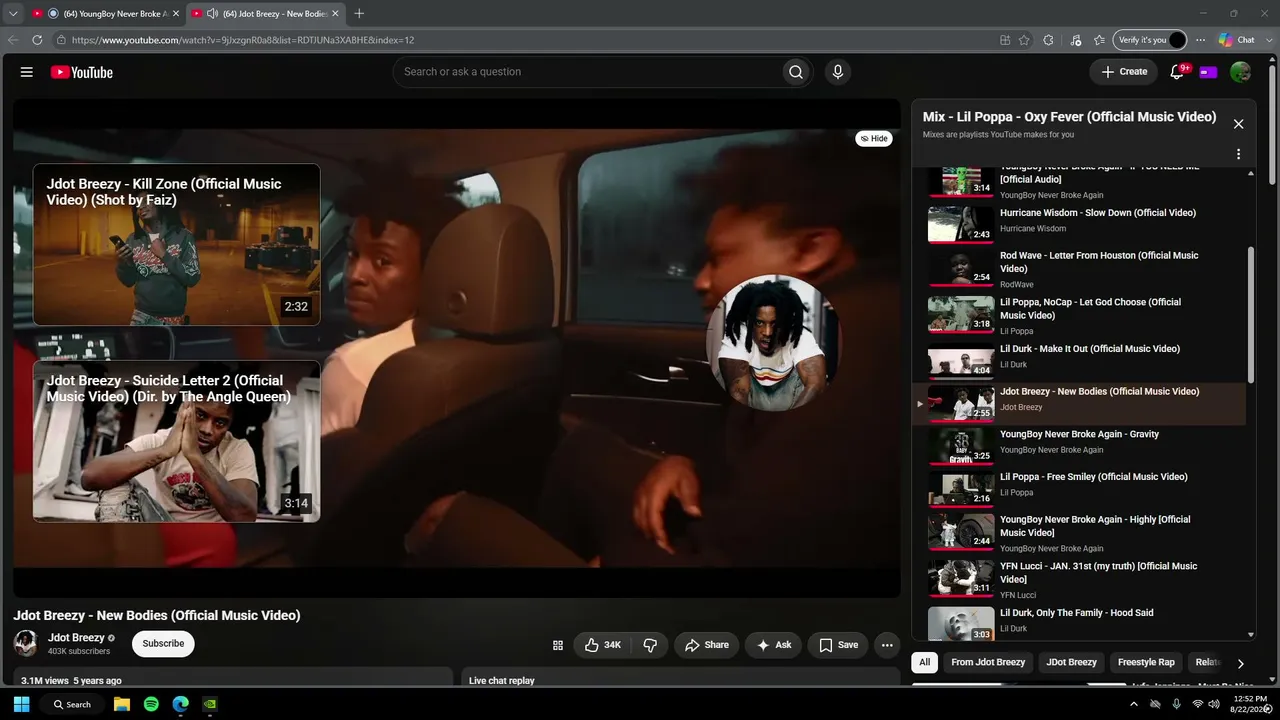Image resolution: width=1280 pixels, height=720 pixels.
Task: Launch File Explorer from taskbar
Action: pos(122,704)
